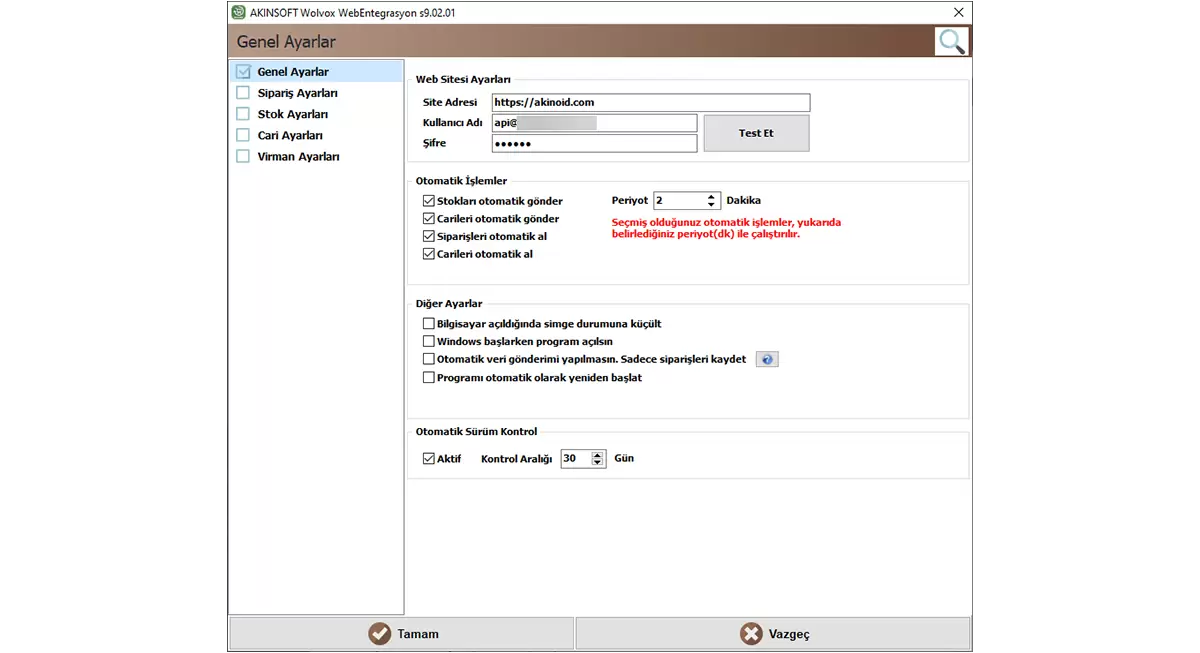
Task: Increase Periyot value with up arrow
Action: click(712, 196)
